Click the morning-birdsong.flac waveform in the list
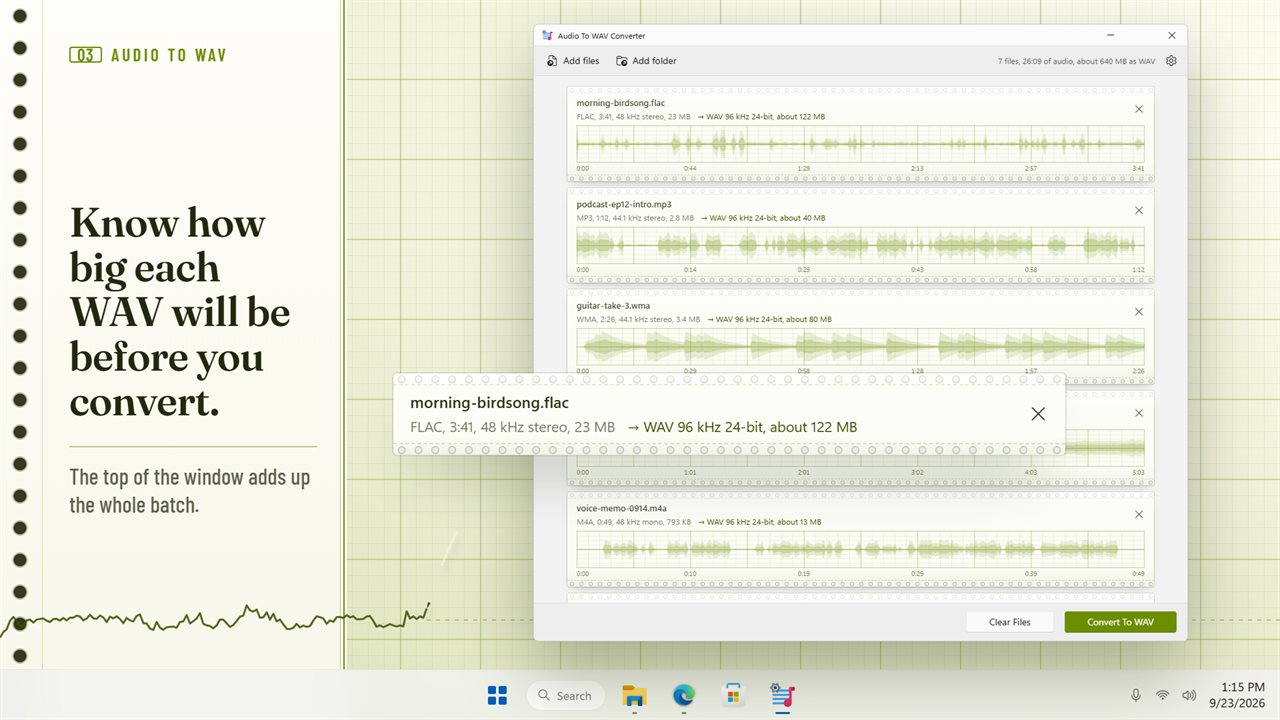The image size is (1280, 720). pos(860,144)
